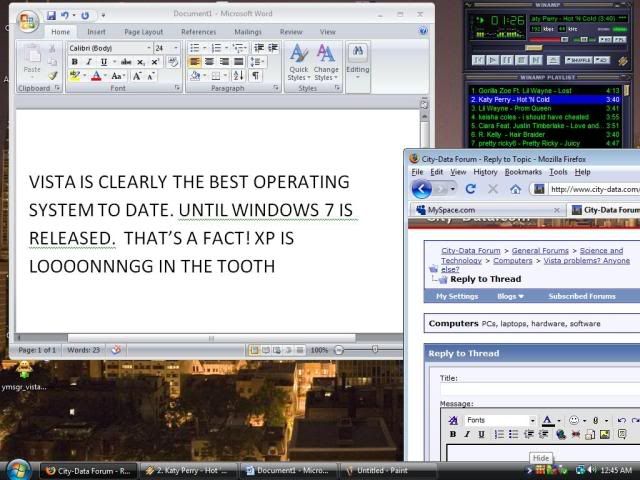
Task: Undo the last action in Word
Action: tap(64, 16)
